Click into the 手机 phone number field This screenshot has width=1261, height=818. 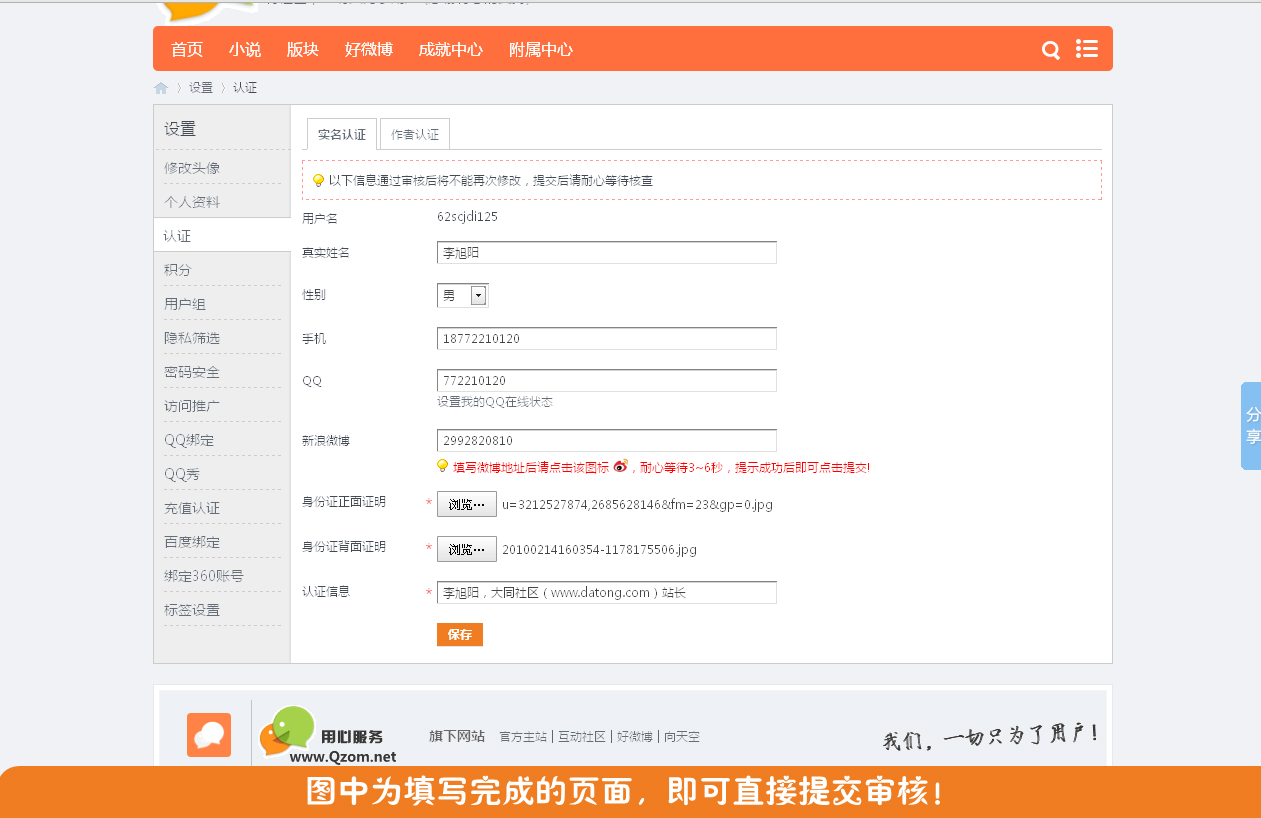[606, 339]
